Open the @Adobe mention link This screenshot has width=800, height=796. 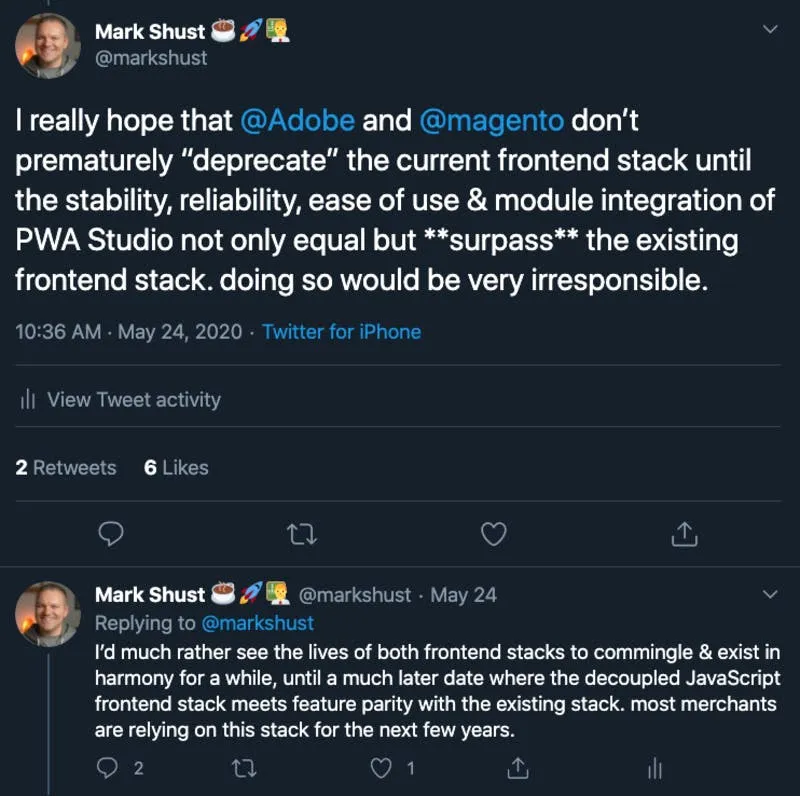click(x=298, y=121)
